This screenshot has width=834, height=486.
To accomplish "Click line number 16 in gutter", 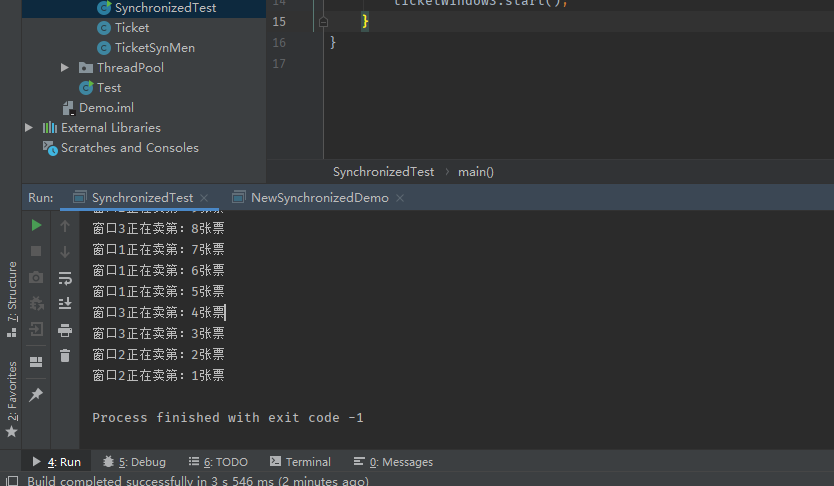I will coord(279,43).
